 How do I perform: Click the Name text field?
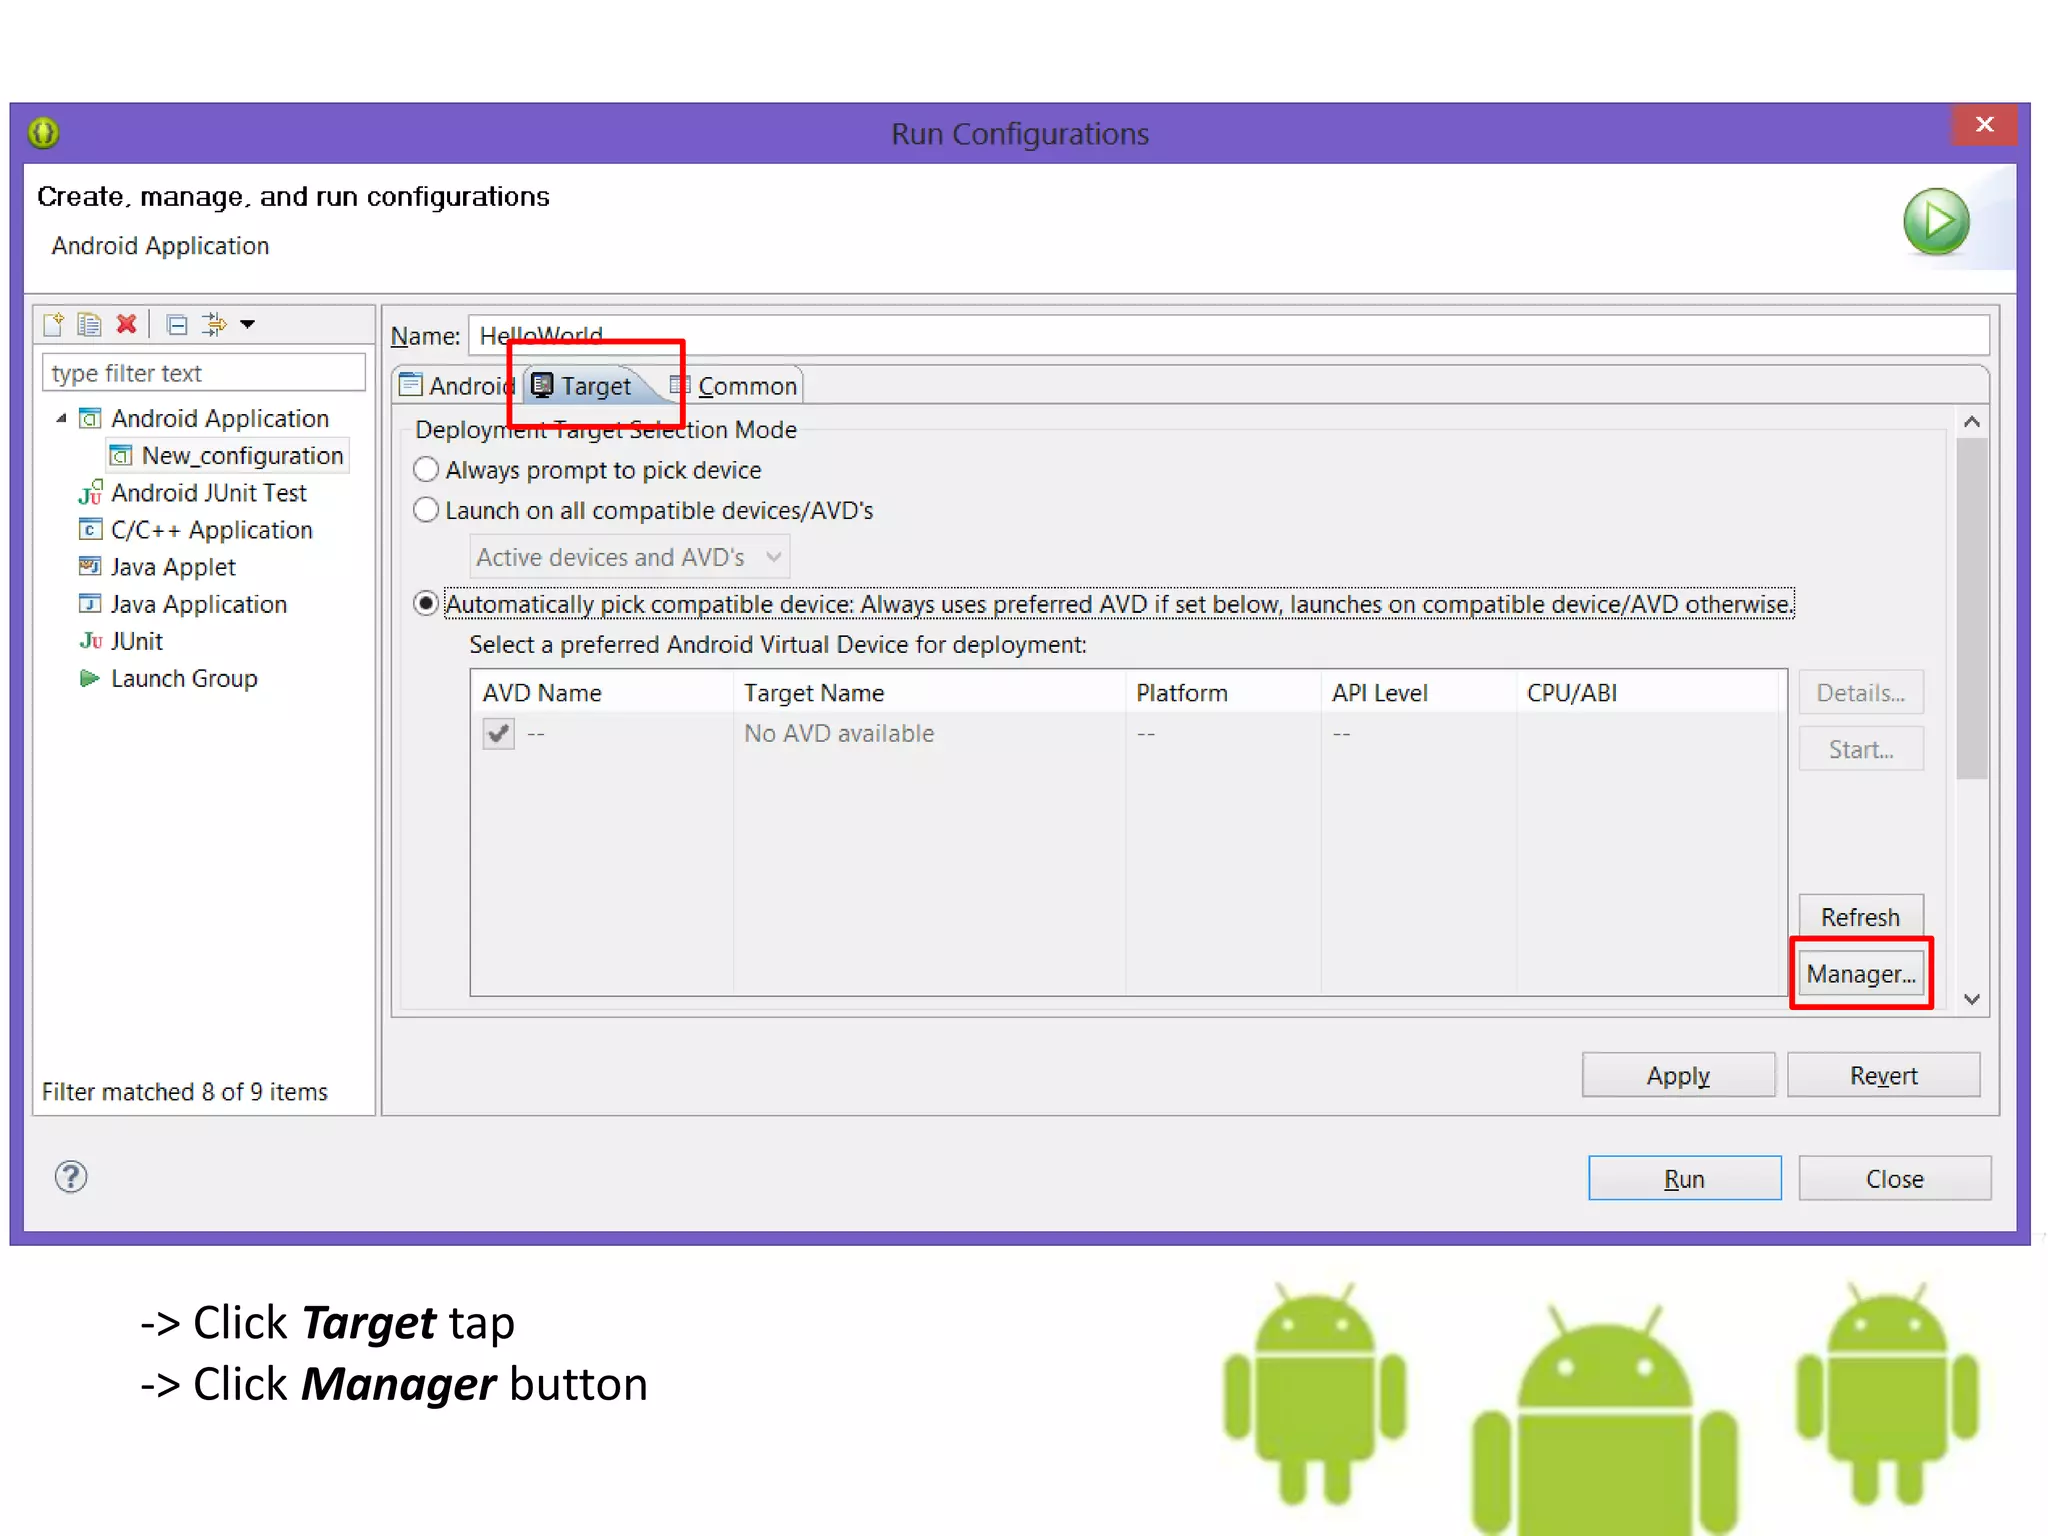coord(1229,335)
